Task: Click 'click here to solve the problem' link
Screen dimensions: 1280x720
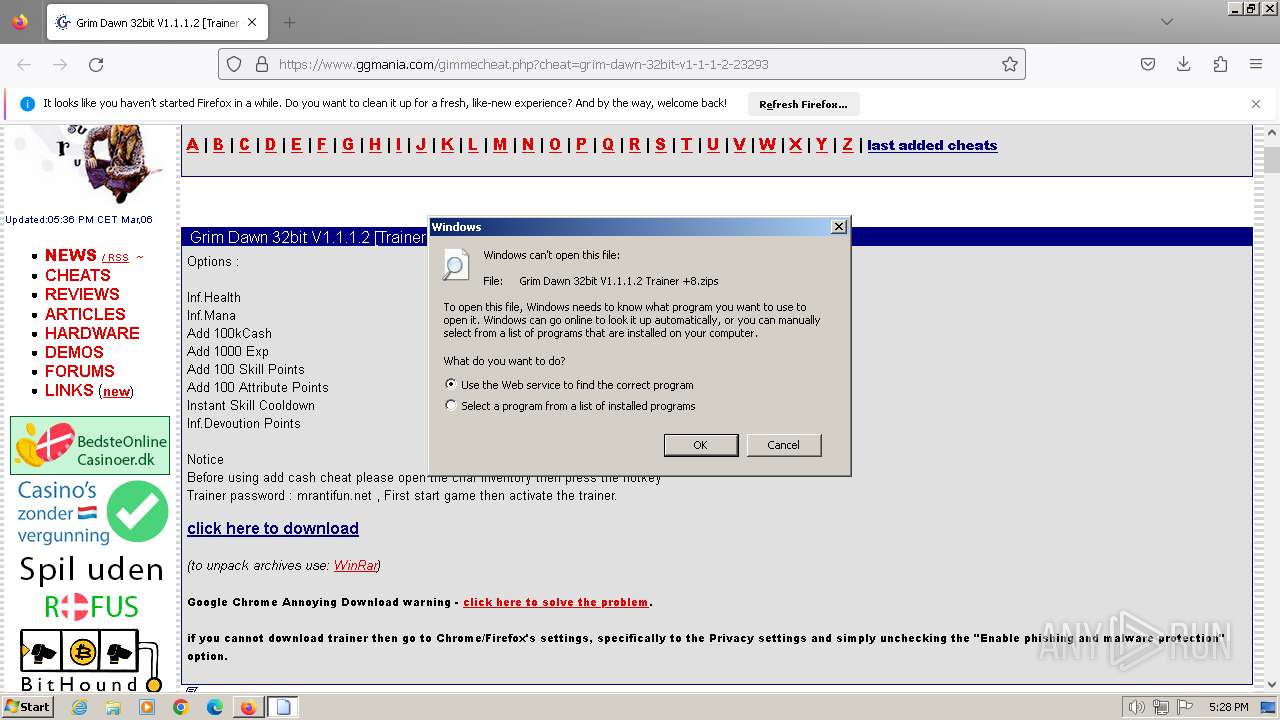Action: (555, 602)
